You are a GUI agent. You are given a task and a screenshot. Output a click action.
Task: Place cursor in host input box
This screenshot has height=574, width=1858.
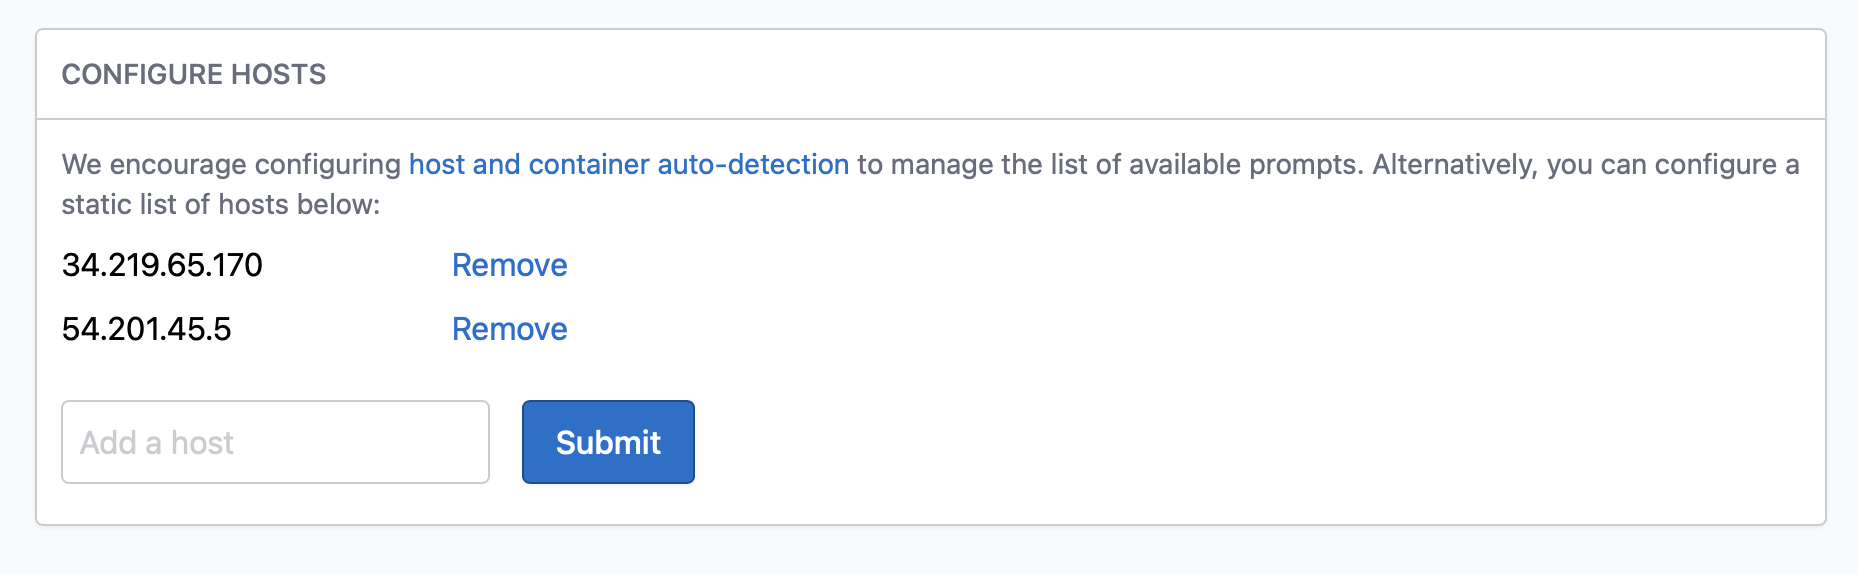(x=275, y=442)
